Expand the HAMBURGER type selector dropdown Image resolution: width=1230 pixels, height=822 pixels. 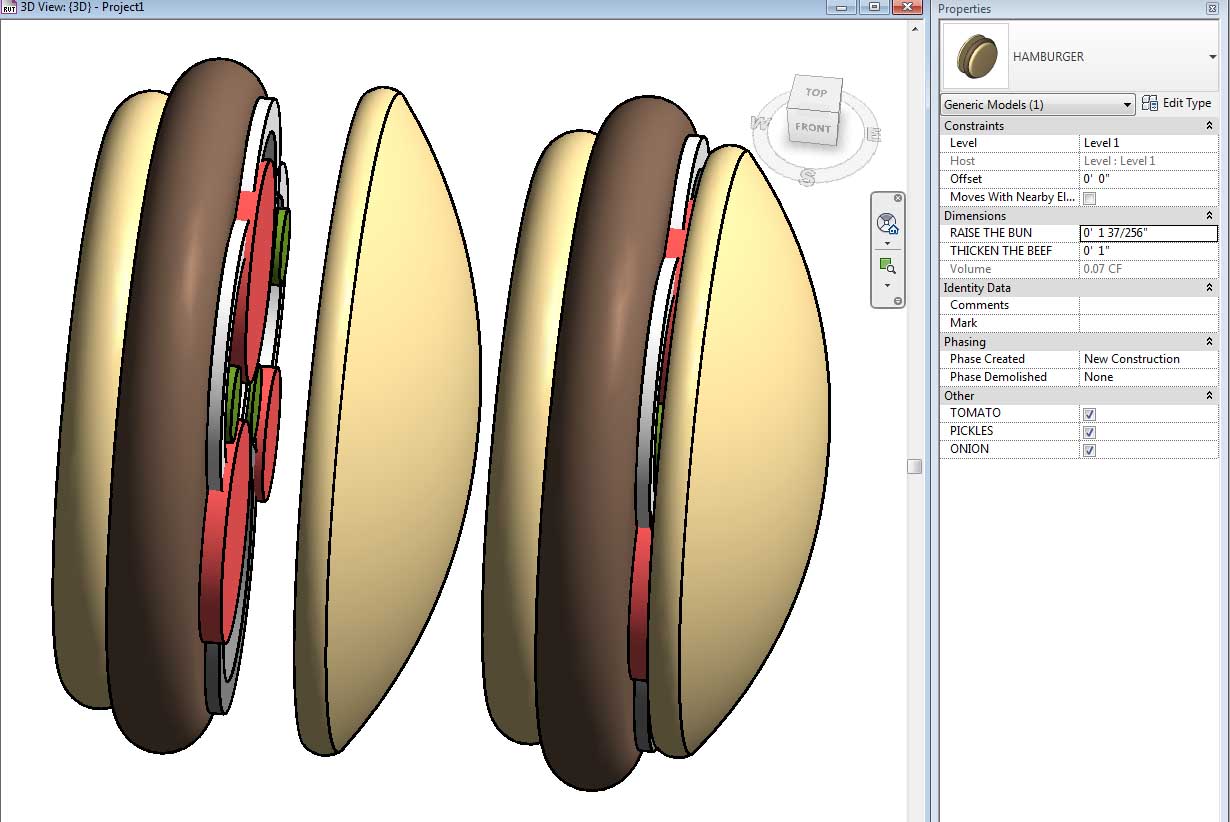tap(1213, 57)
